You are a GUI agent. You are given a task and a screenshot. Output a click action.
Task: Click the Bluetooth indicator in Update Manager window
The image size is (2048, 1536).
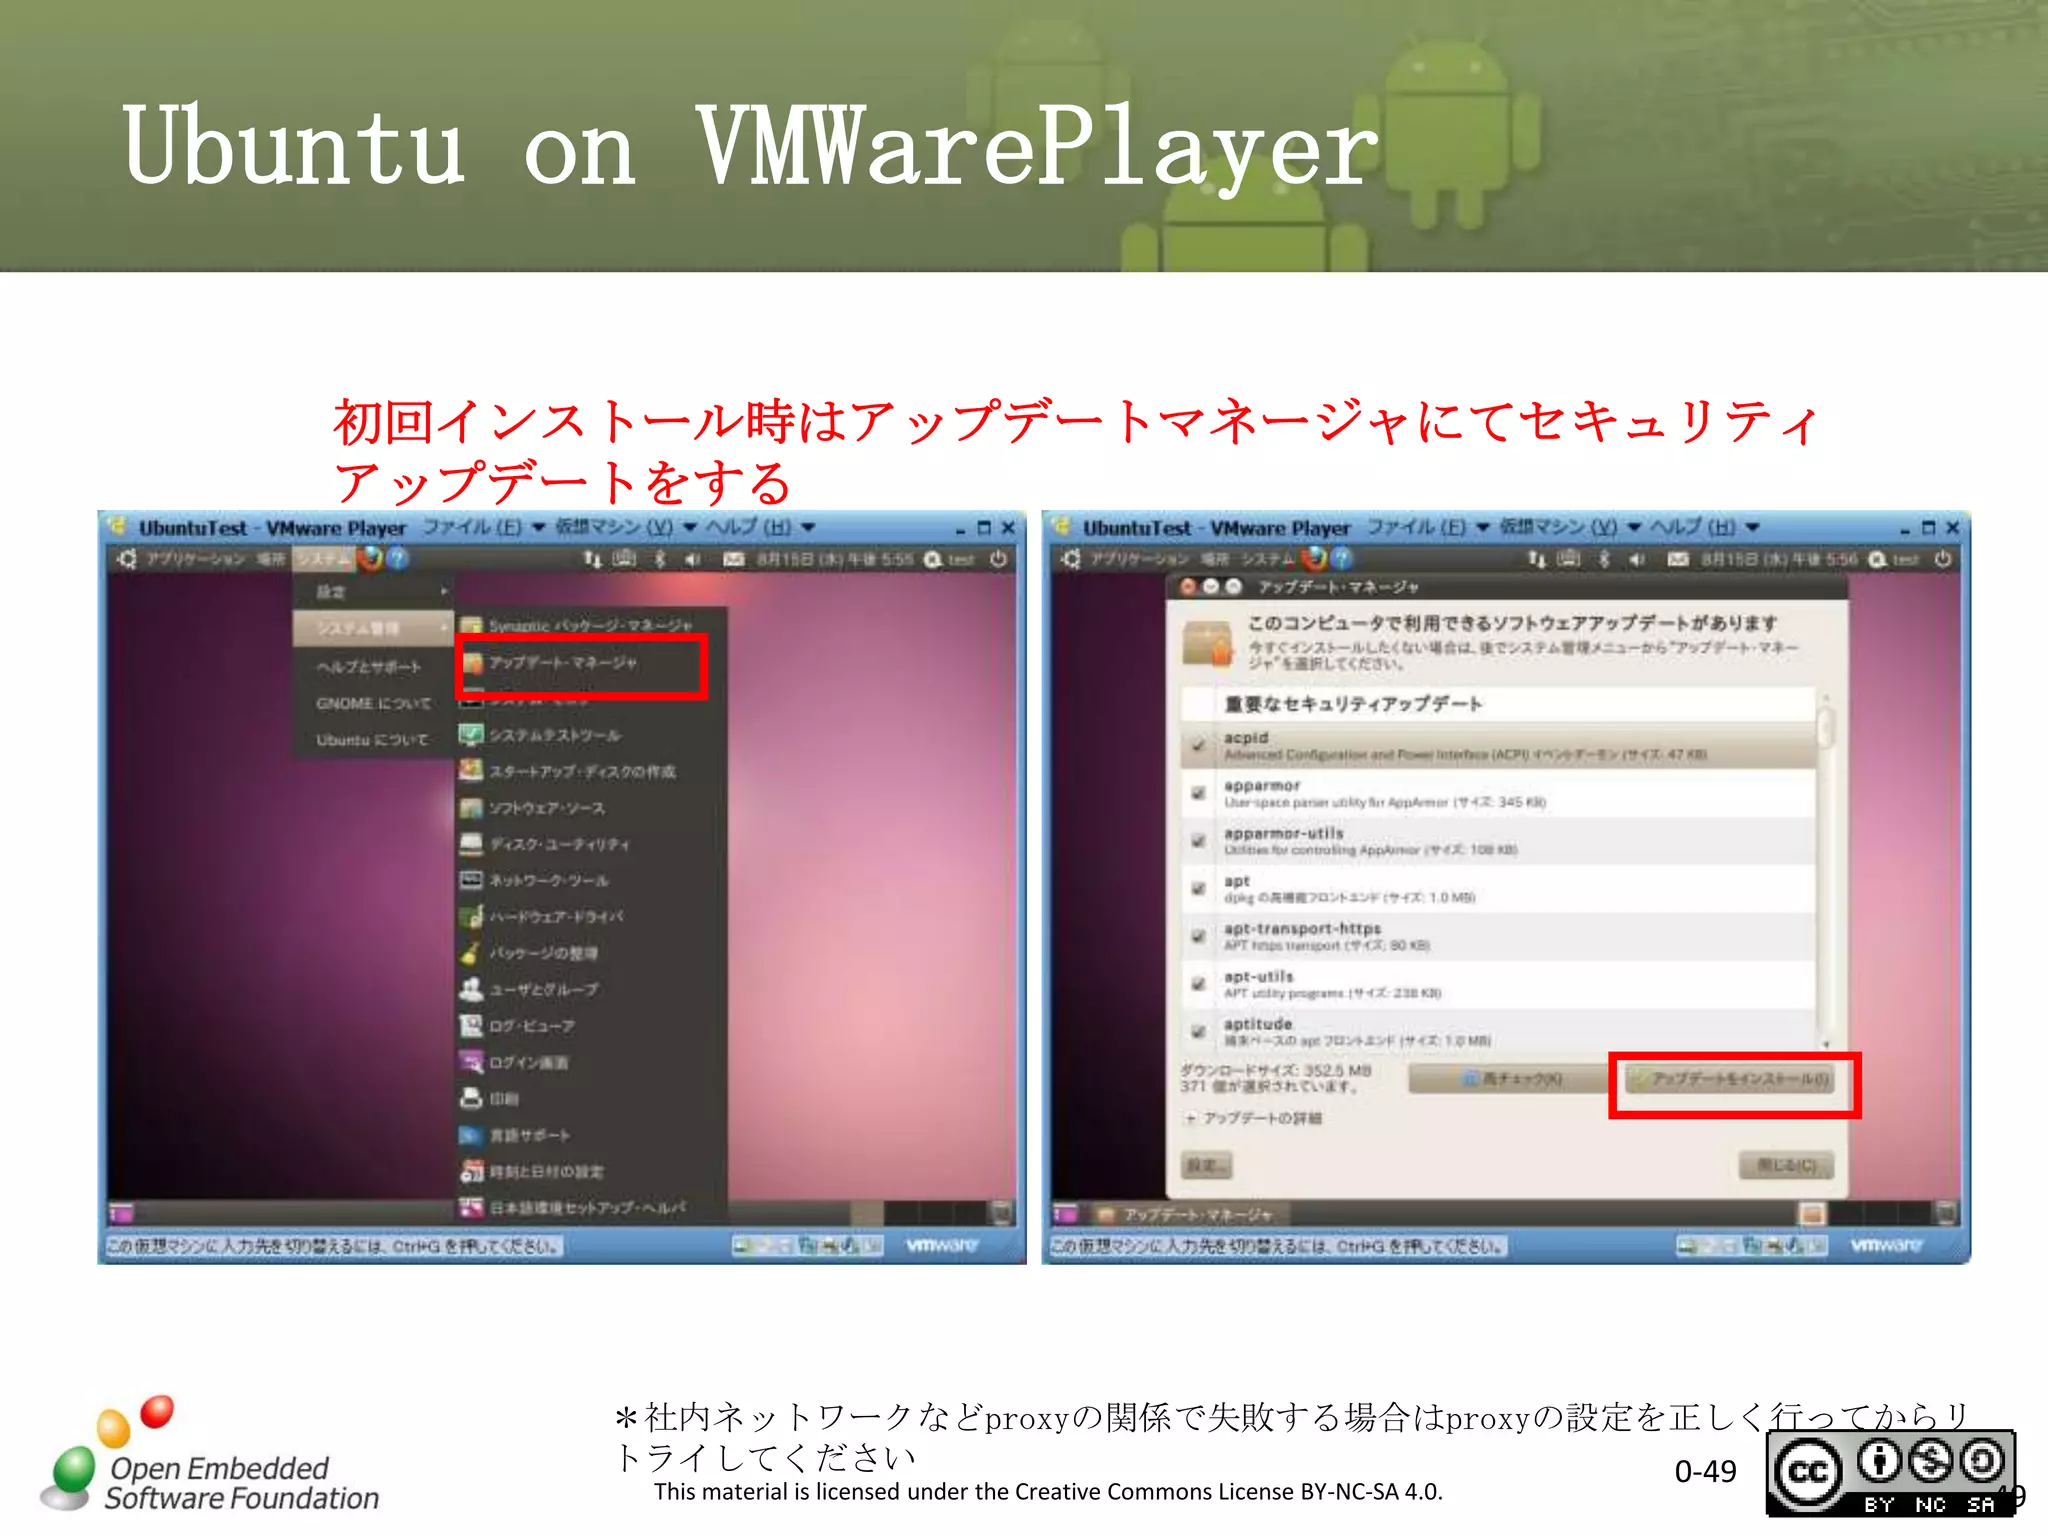1603,559
